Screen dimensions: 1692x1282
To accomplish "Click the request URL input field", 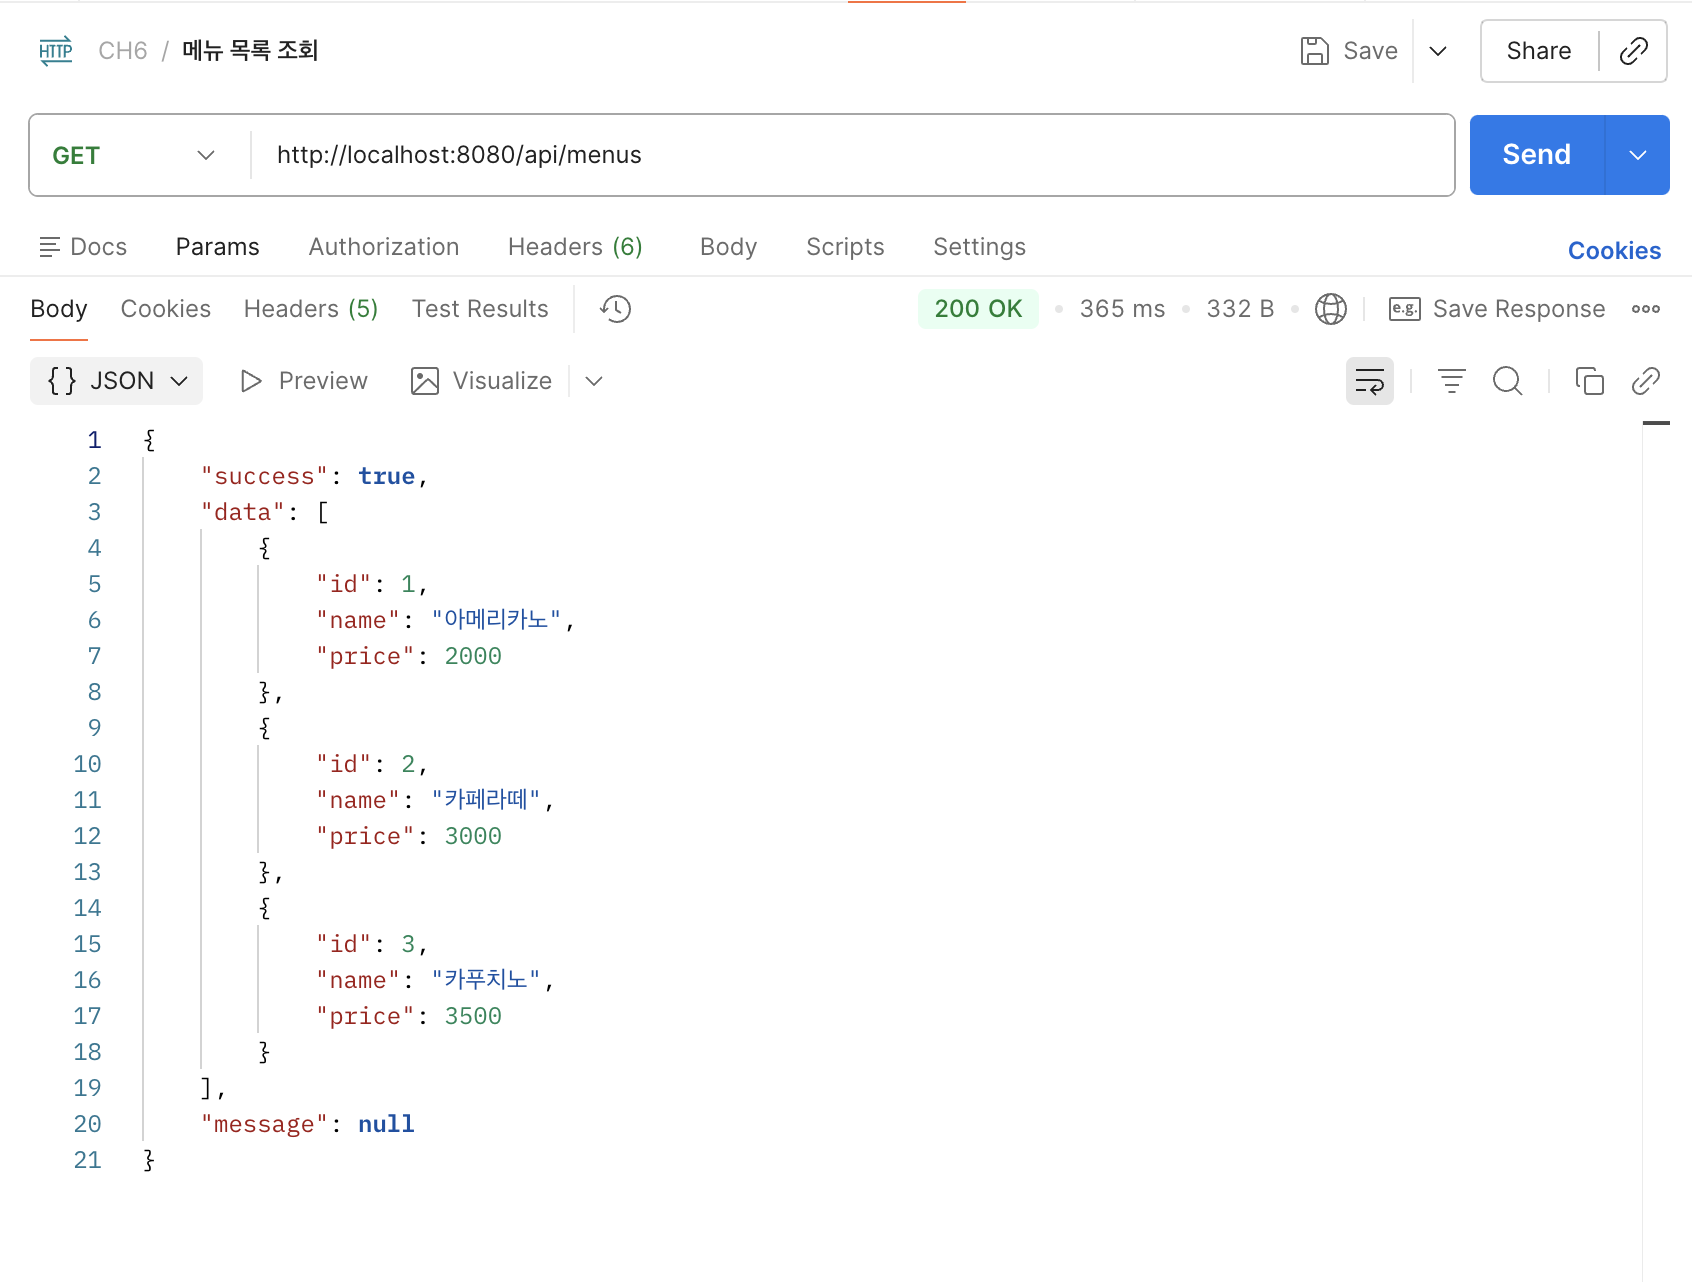I will pyautogui.click(x=853, y=155).
